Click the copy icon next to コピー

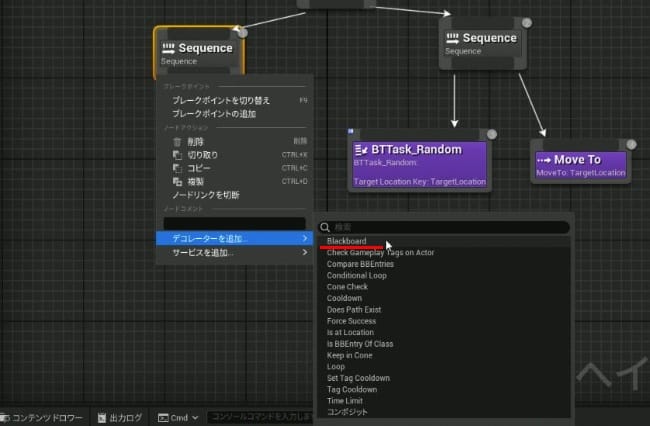[177, 168]
